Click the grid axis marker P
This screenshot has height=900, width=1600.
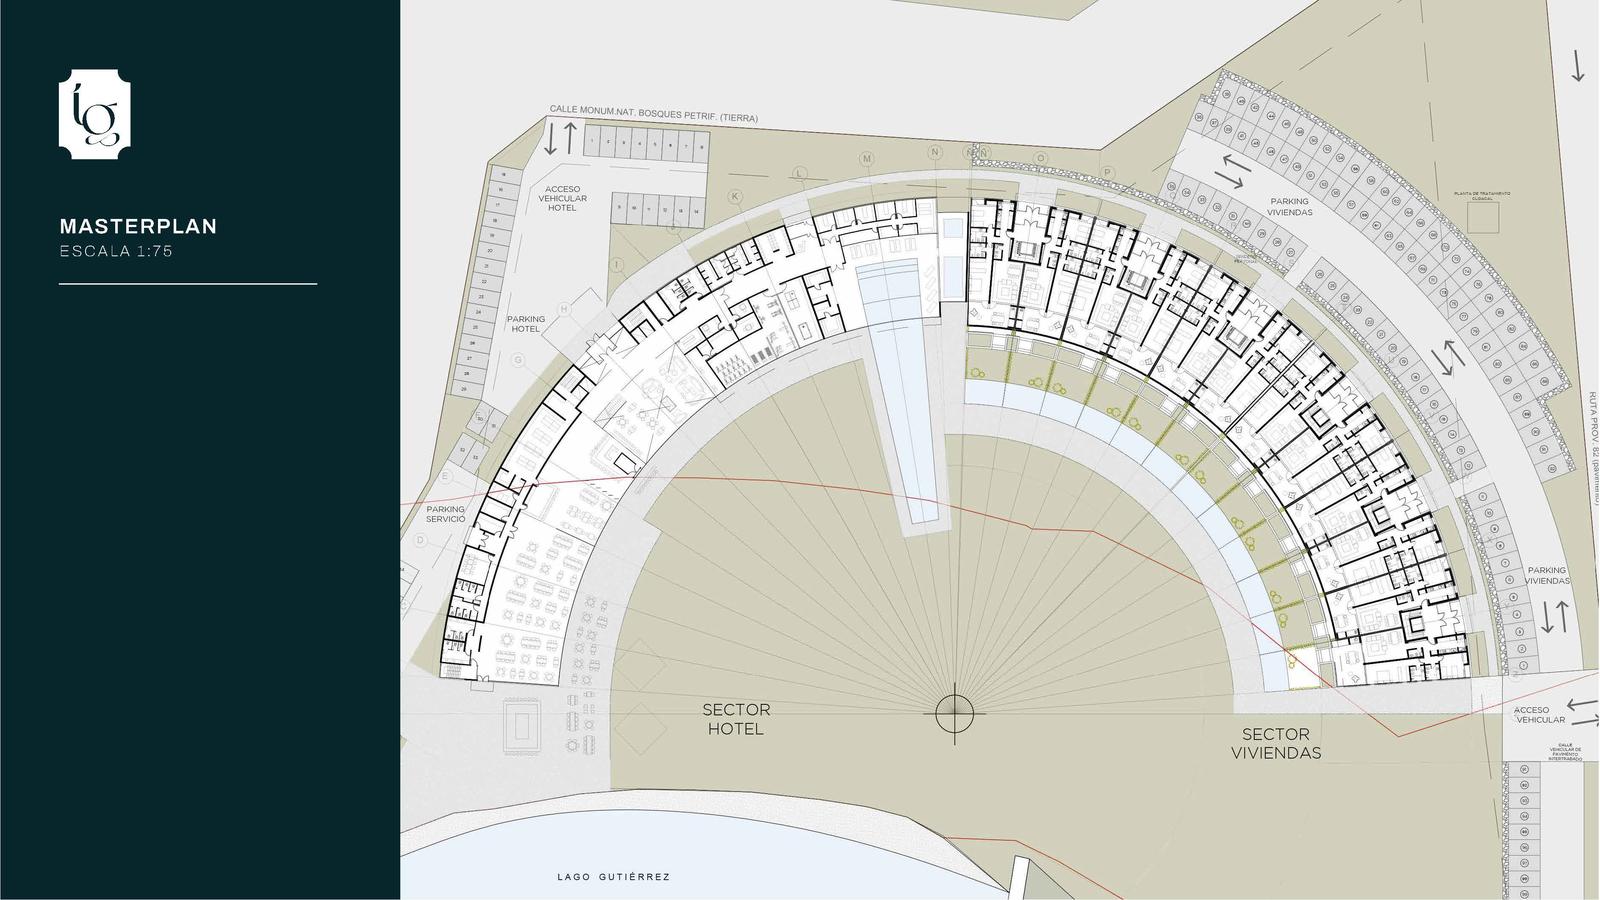1107,172
